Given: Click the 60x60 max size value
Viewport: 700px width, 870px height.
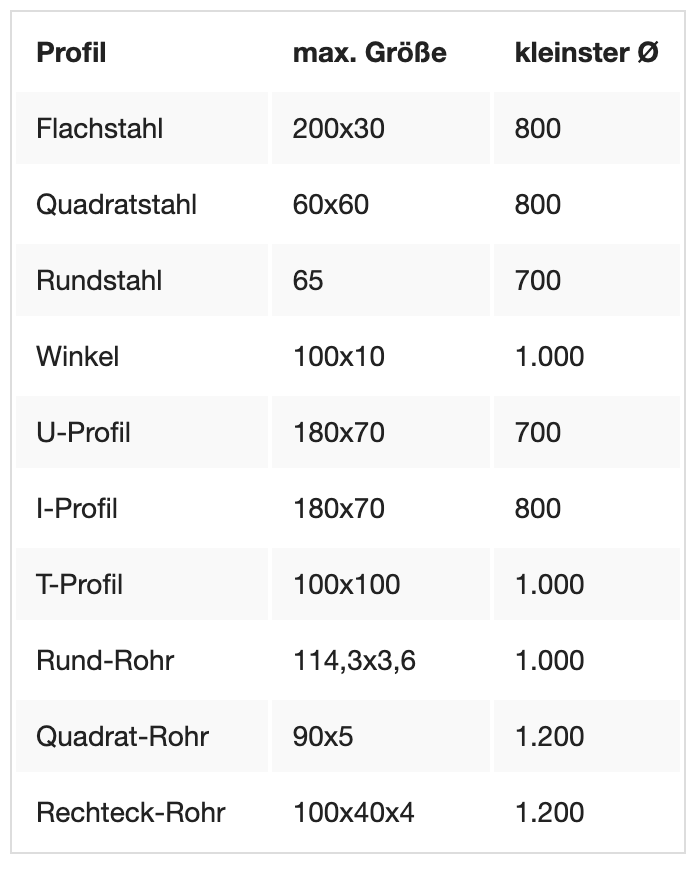Looking at the screenshot, I should coord(330,205).
